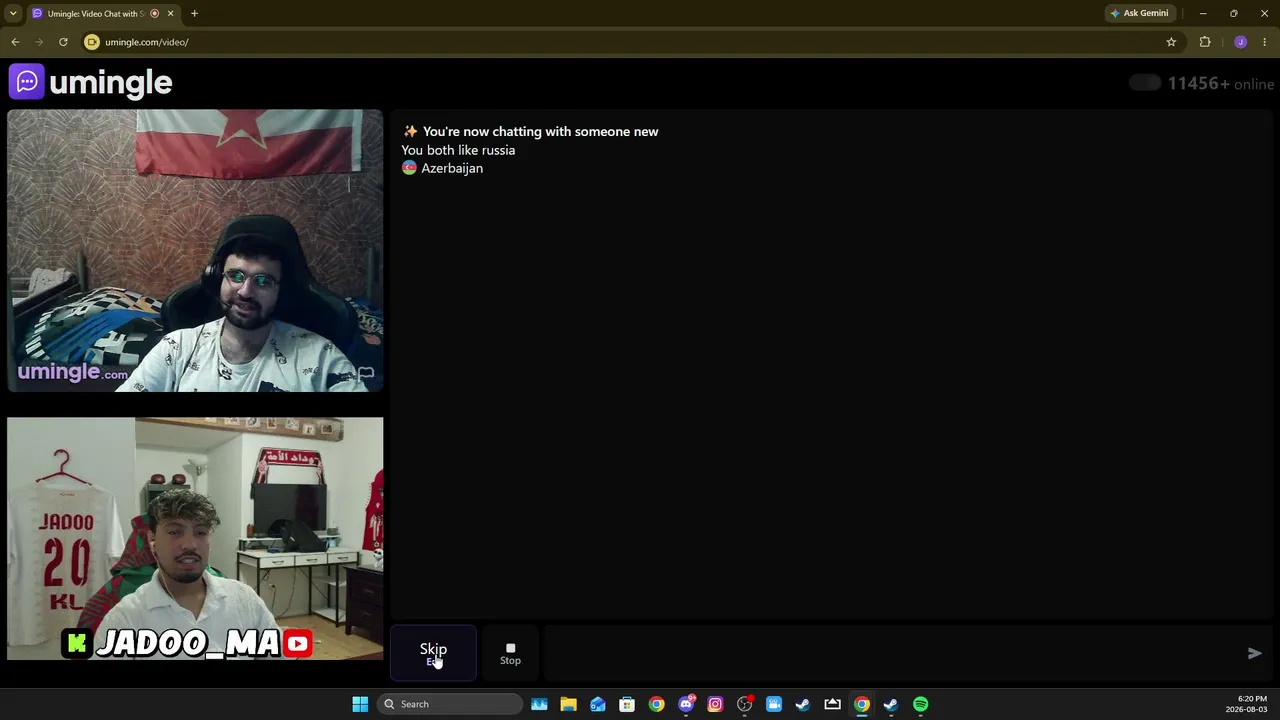
Task: Click the Umingle logo in the page header
Action: [91, 82]
